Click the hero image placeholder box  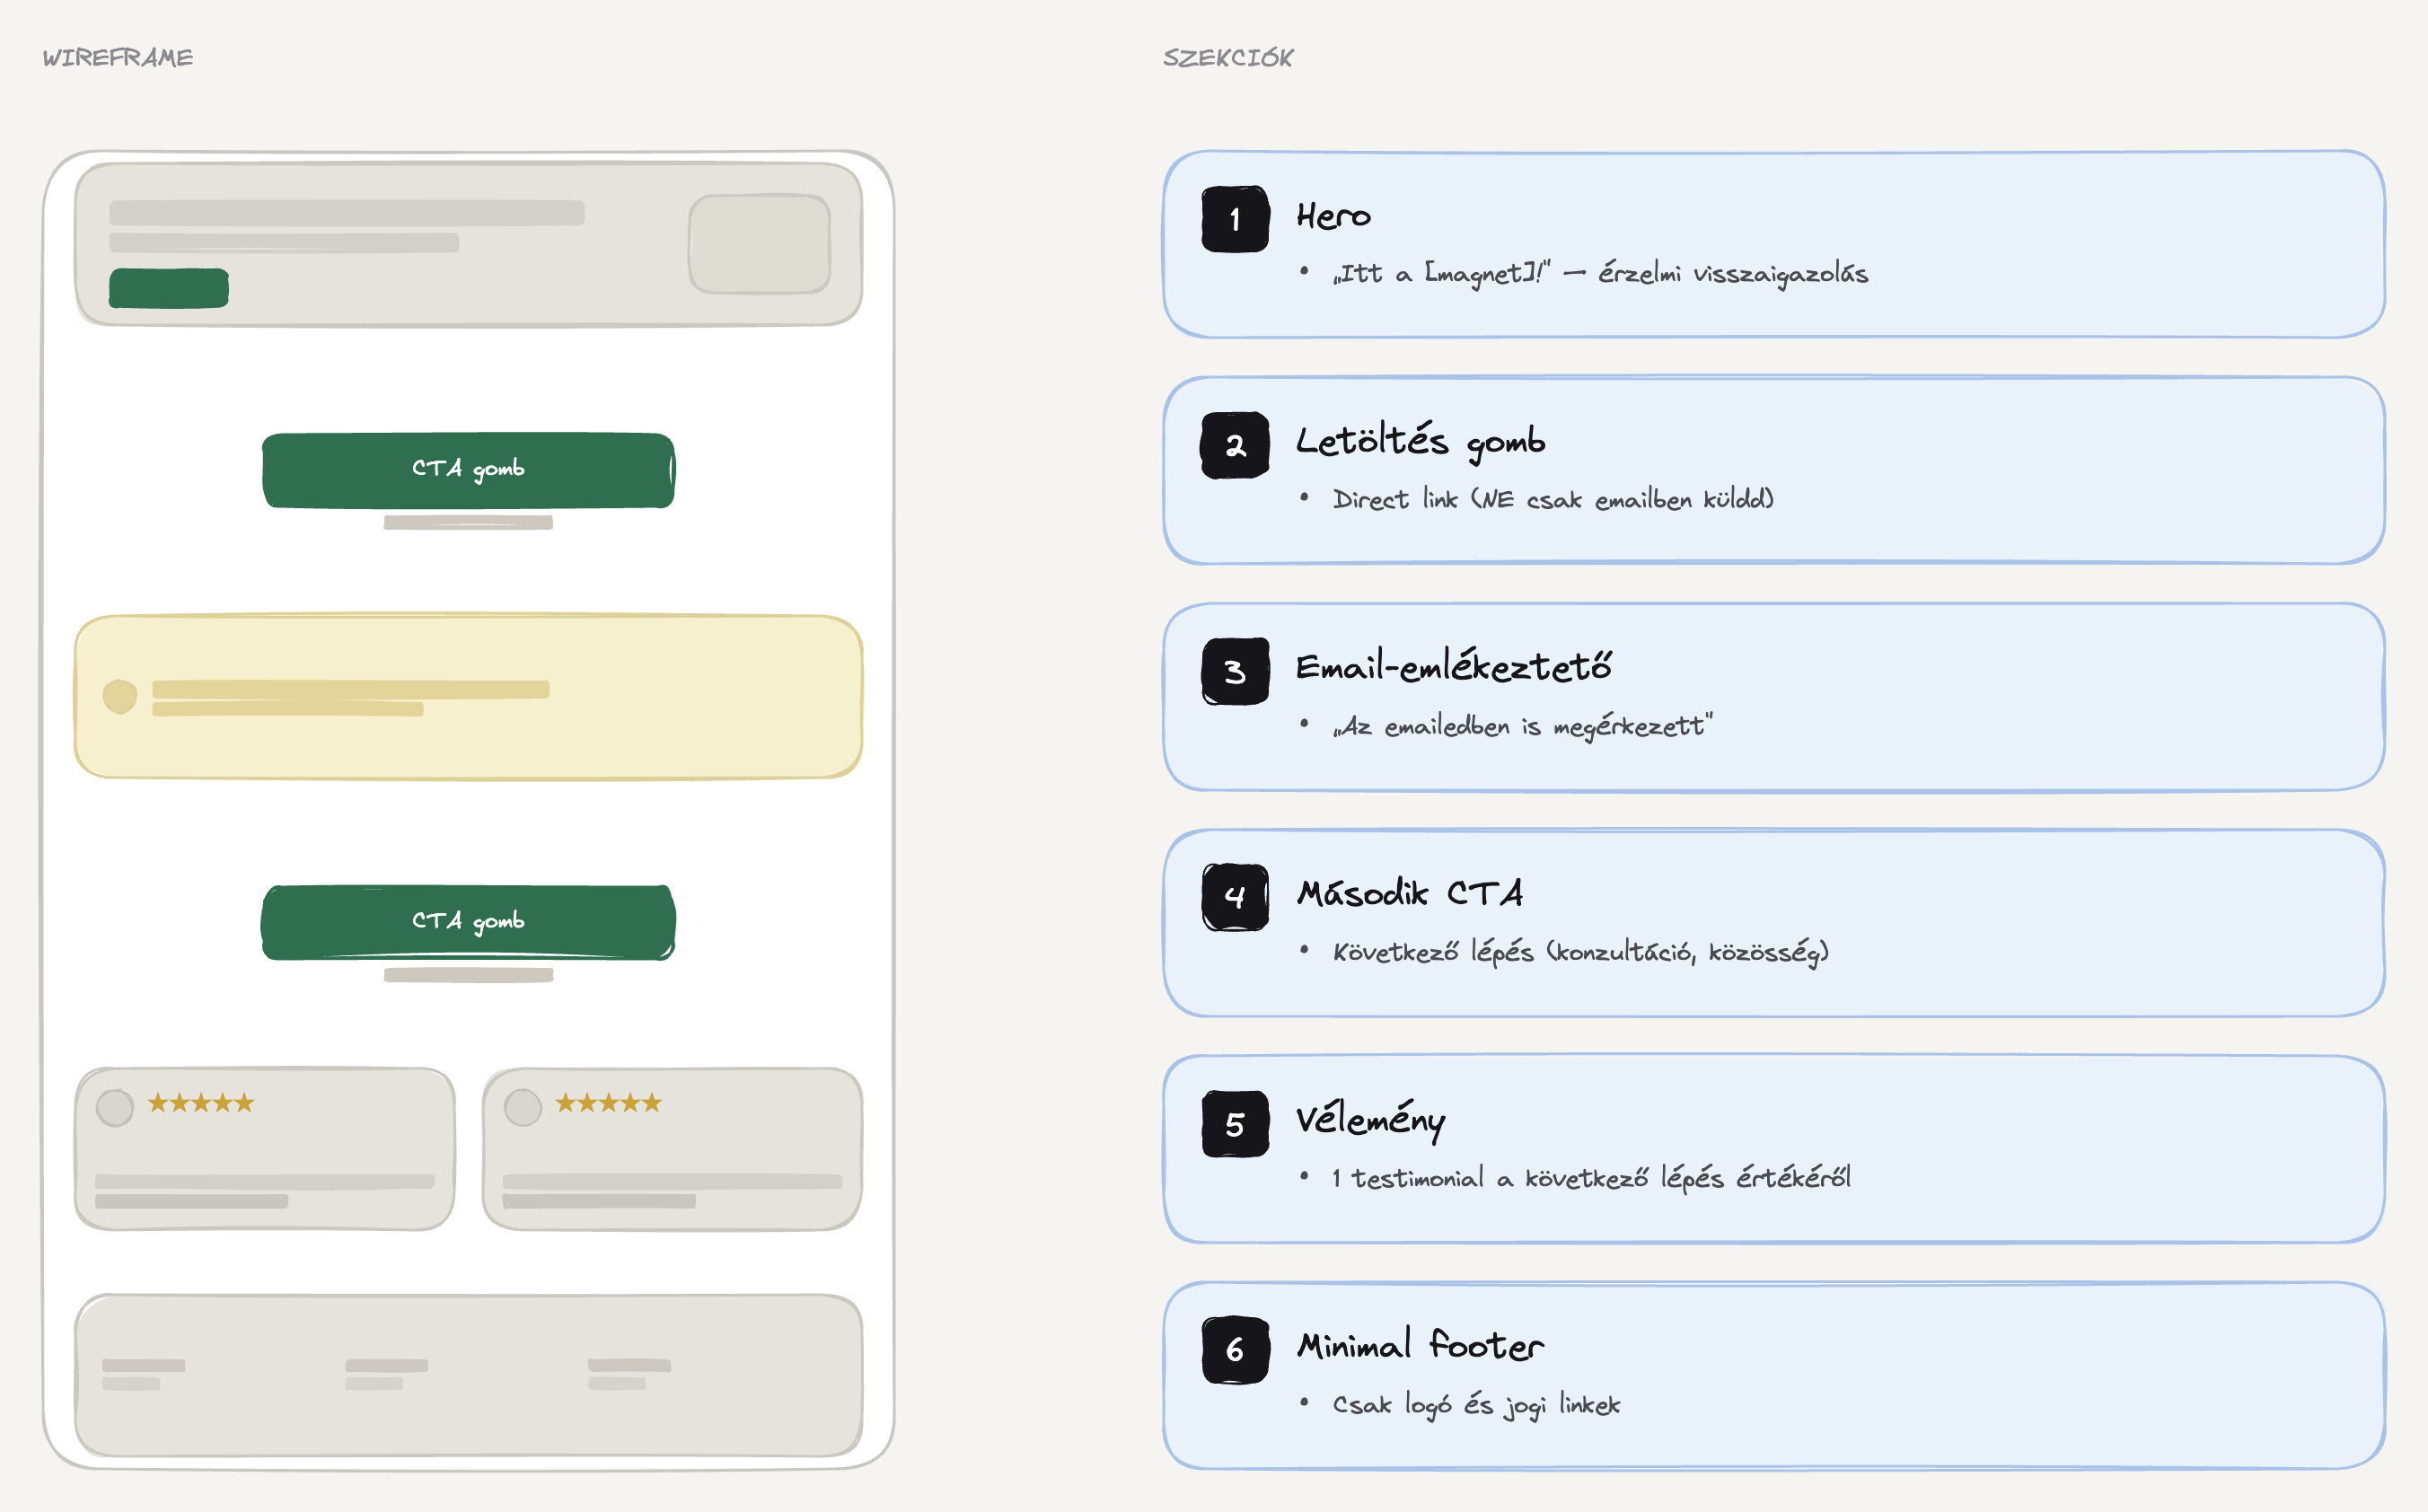click(760, 244)
